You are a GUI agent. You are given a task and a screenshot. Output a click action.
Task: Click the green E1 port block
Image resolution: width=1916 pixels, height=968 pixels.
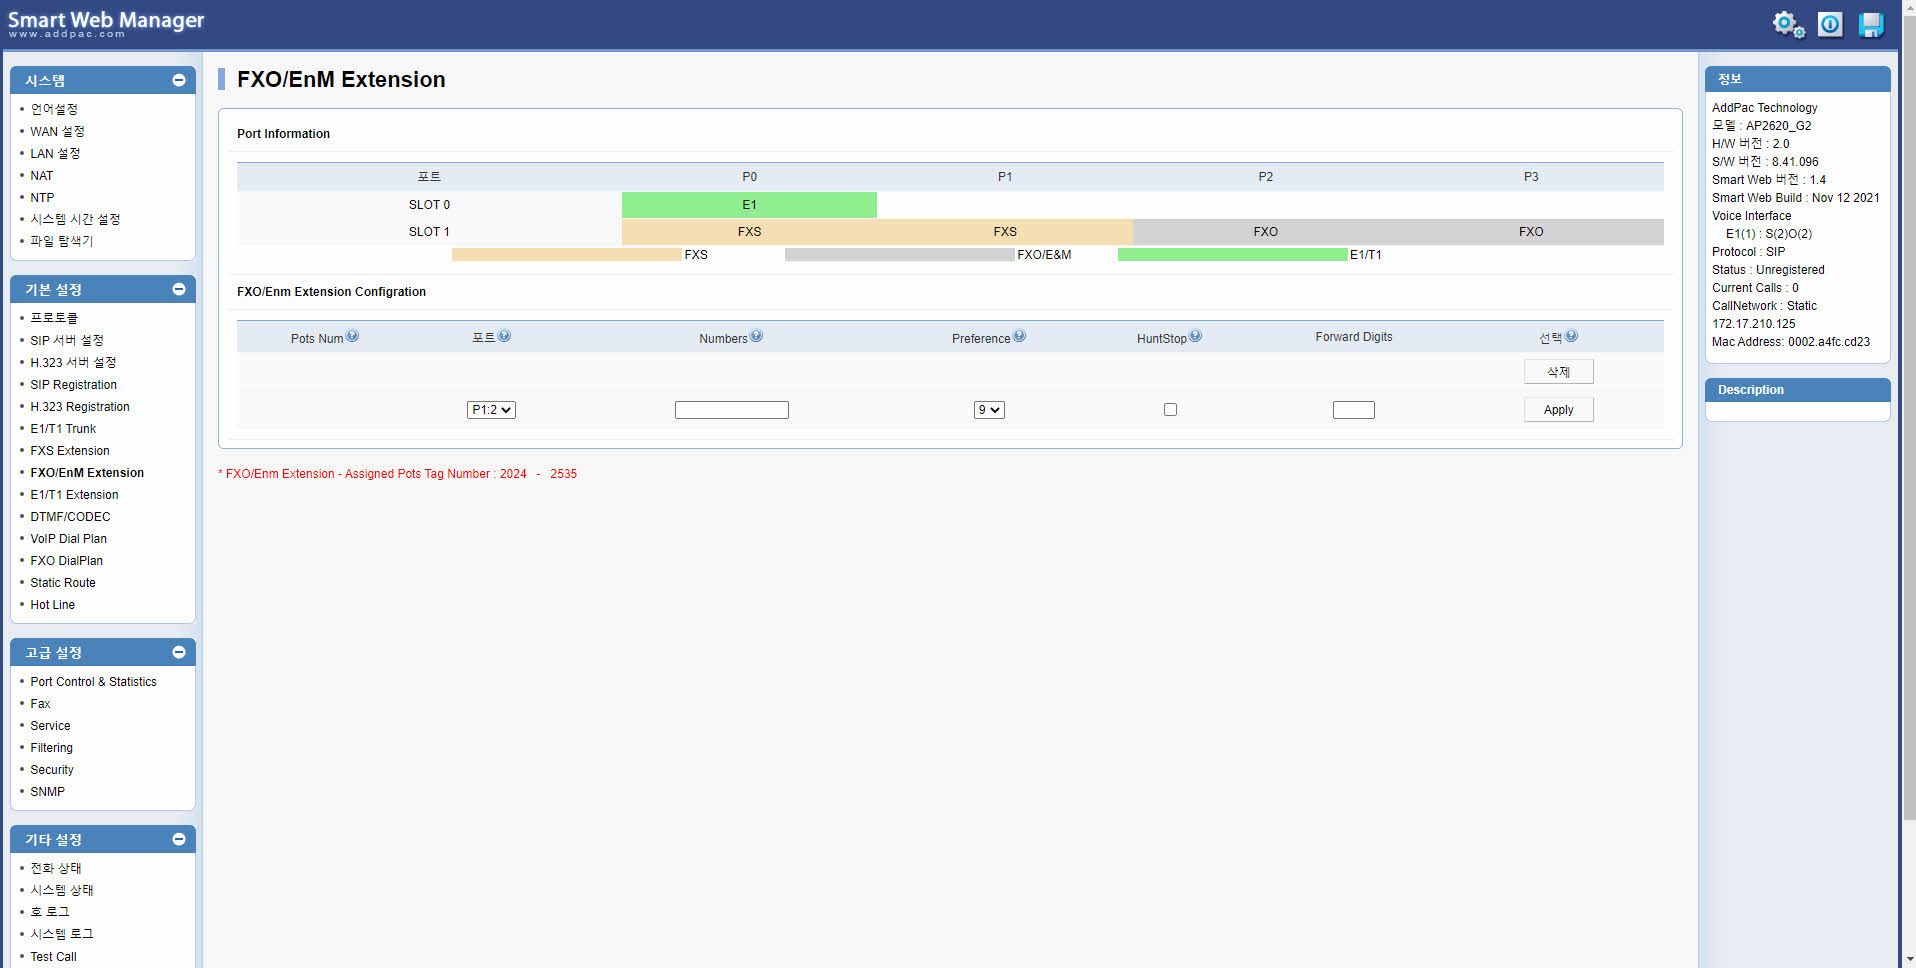coord(749,205)
